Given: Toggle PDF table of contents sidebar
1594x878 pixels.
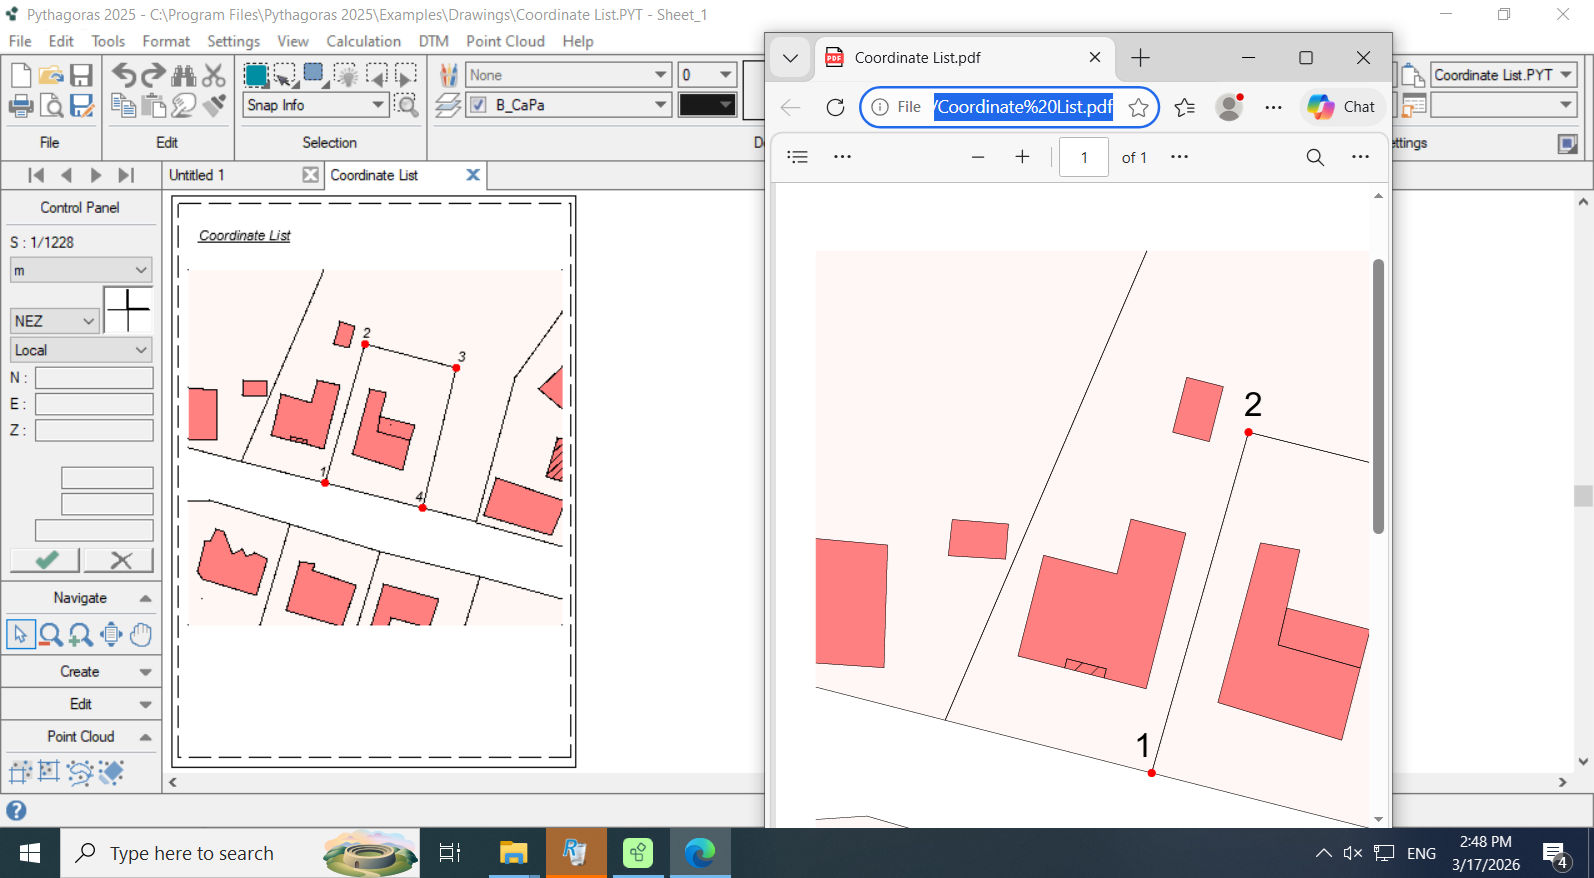Looking at the screenshot, I should pos(797,157).
